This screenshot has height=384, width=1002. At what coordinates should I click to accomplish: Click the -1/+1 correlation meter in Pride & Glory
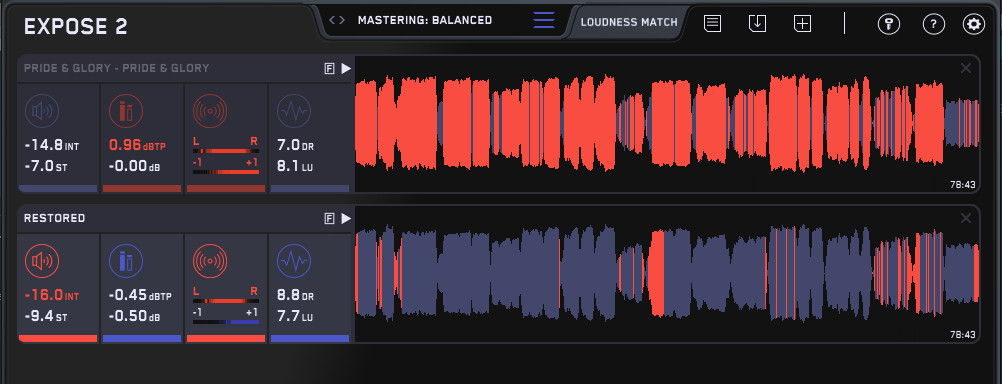click(x=226, y=172)
